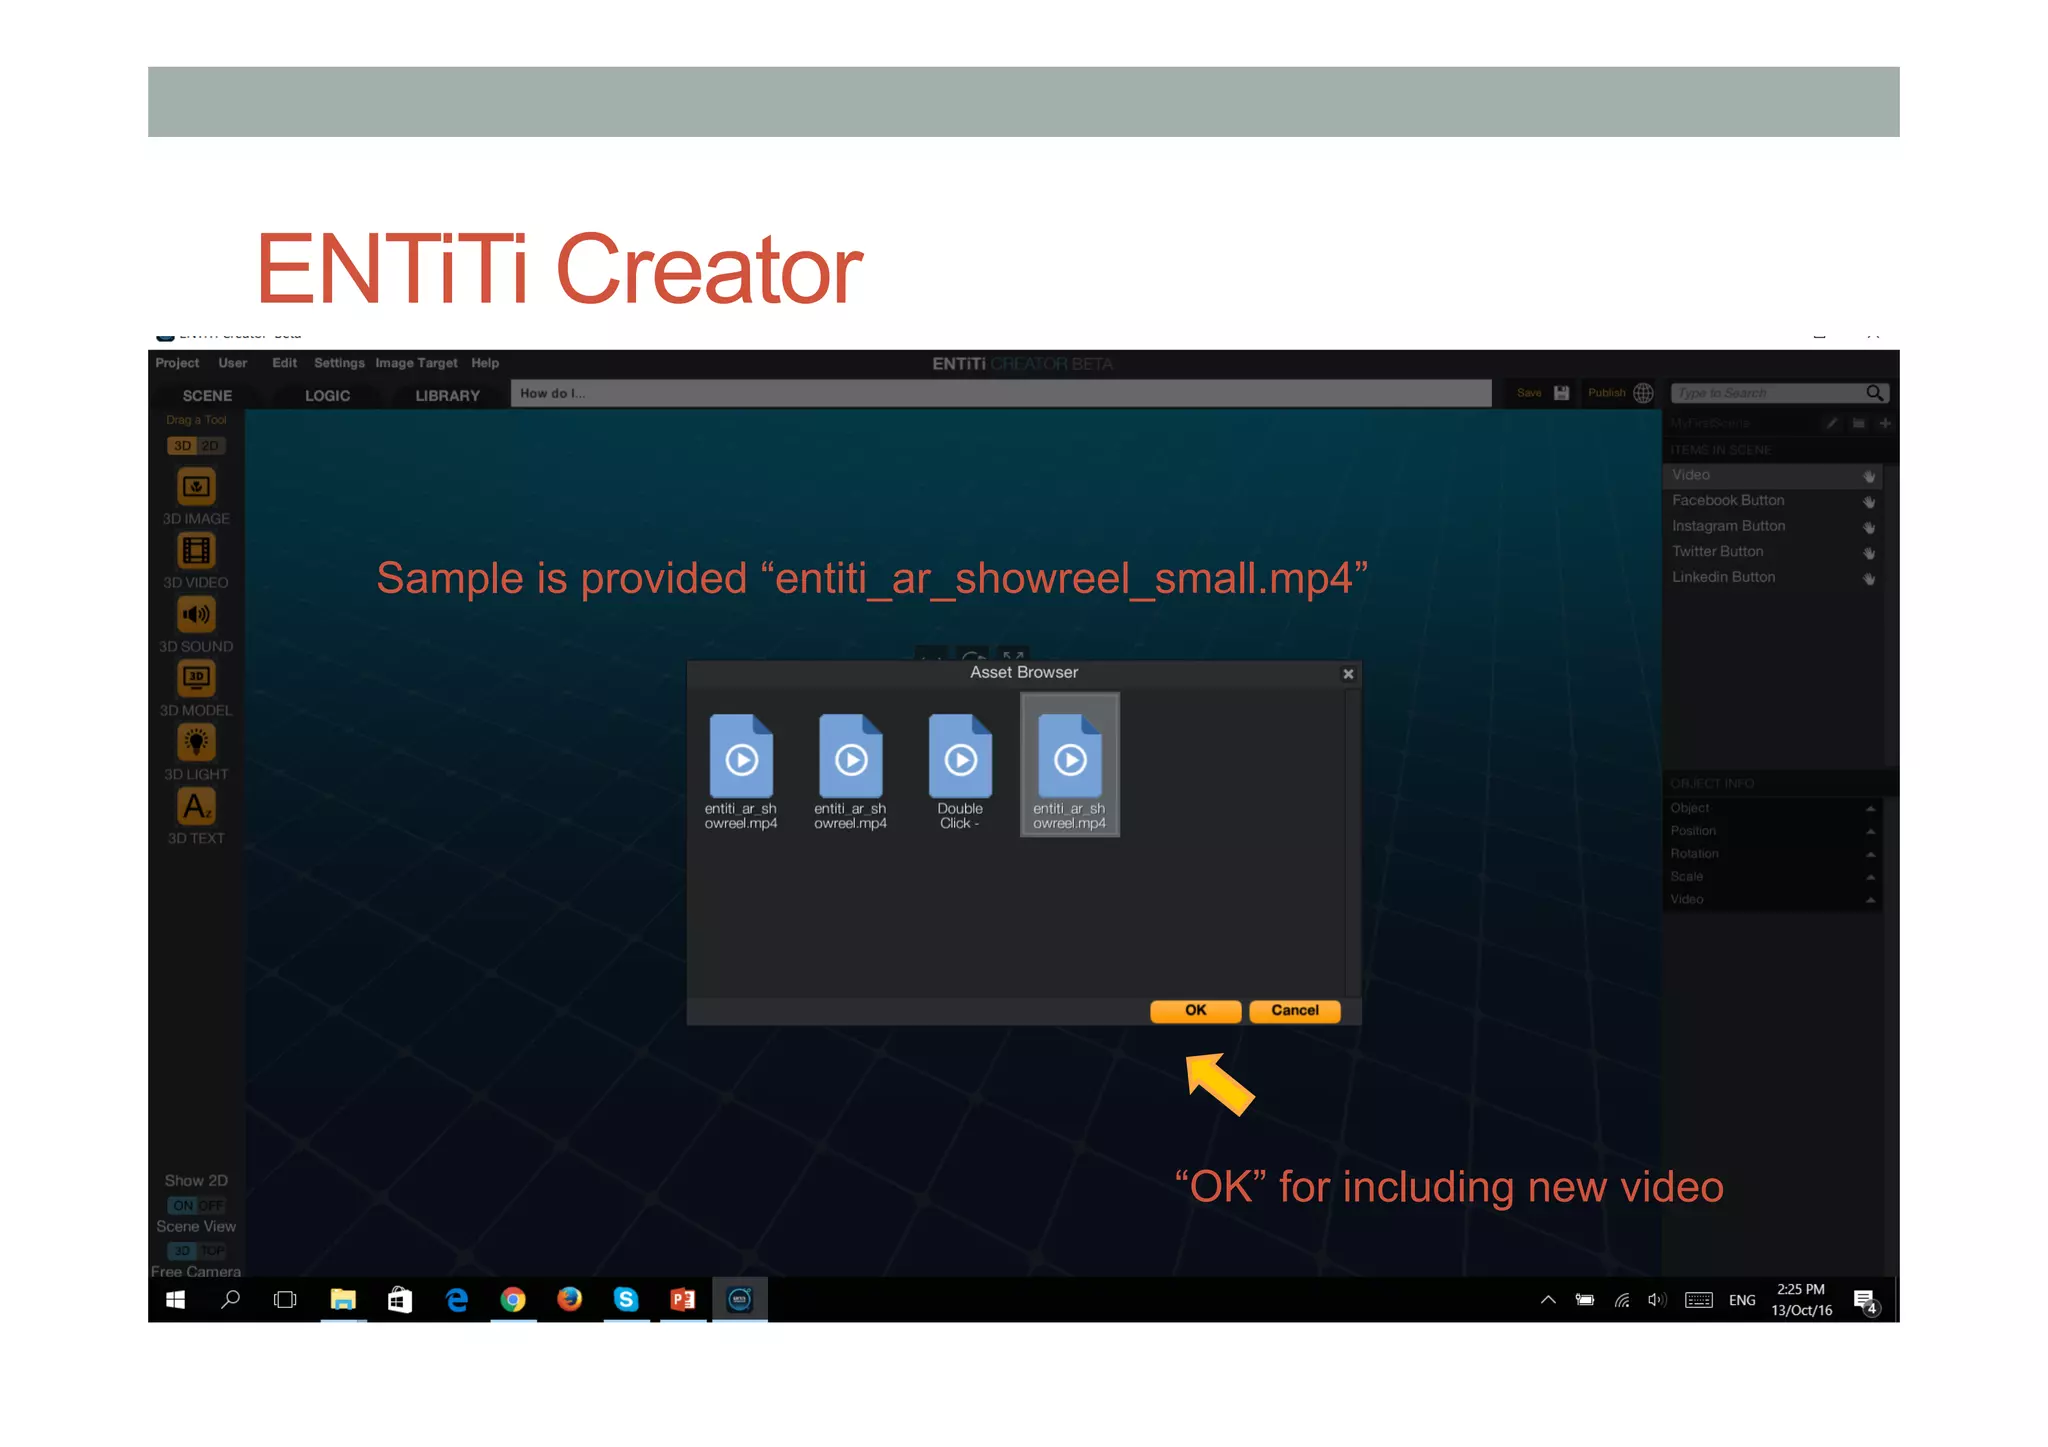Select the 3D Sound speaker tool
The height and width of the screenshot is (1447, 2048).
coord(196,615)
